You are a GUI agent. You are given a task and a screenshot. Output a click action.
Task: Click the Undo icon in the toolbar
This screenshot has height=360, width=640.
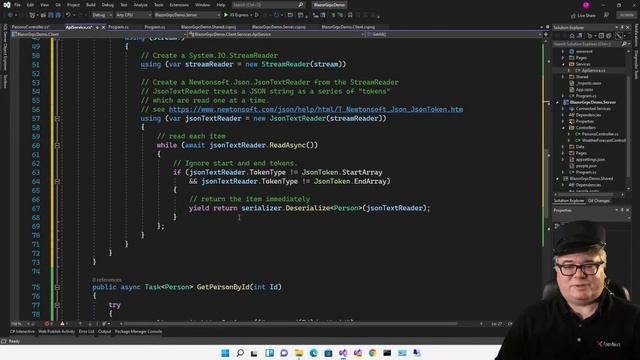click(68, 15)
